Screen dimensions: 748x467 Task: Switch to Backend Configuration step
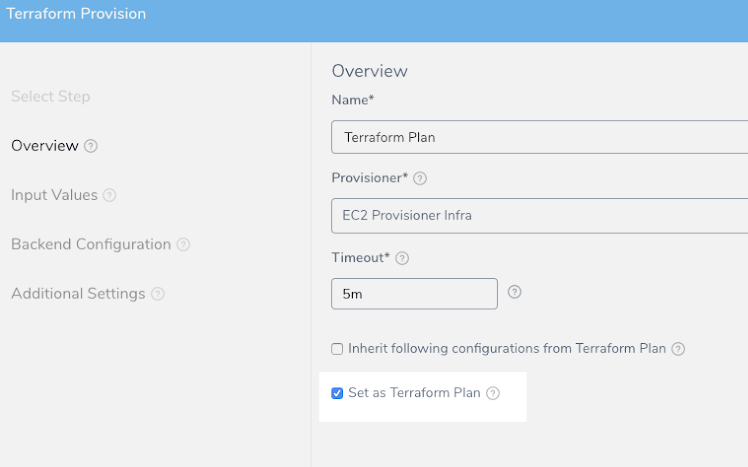click(91, 244)
